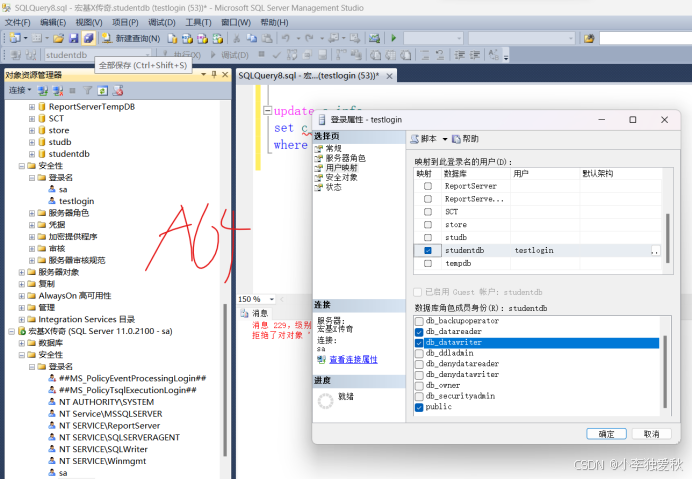
Task: Open the 查看连接属性 link
Action: coord(353,360)
